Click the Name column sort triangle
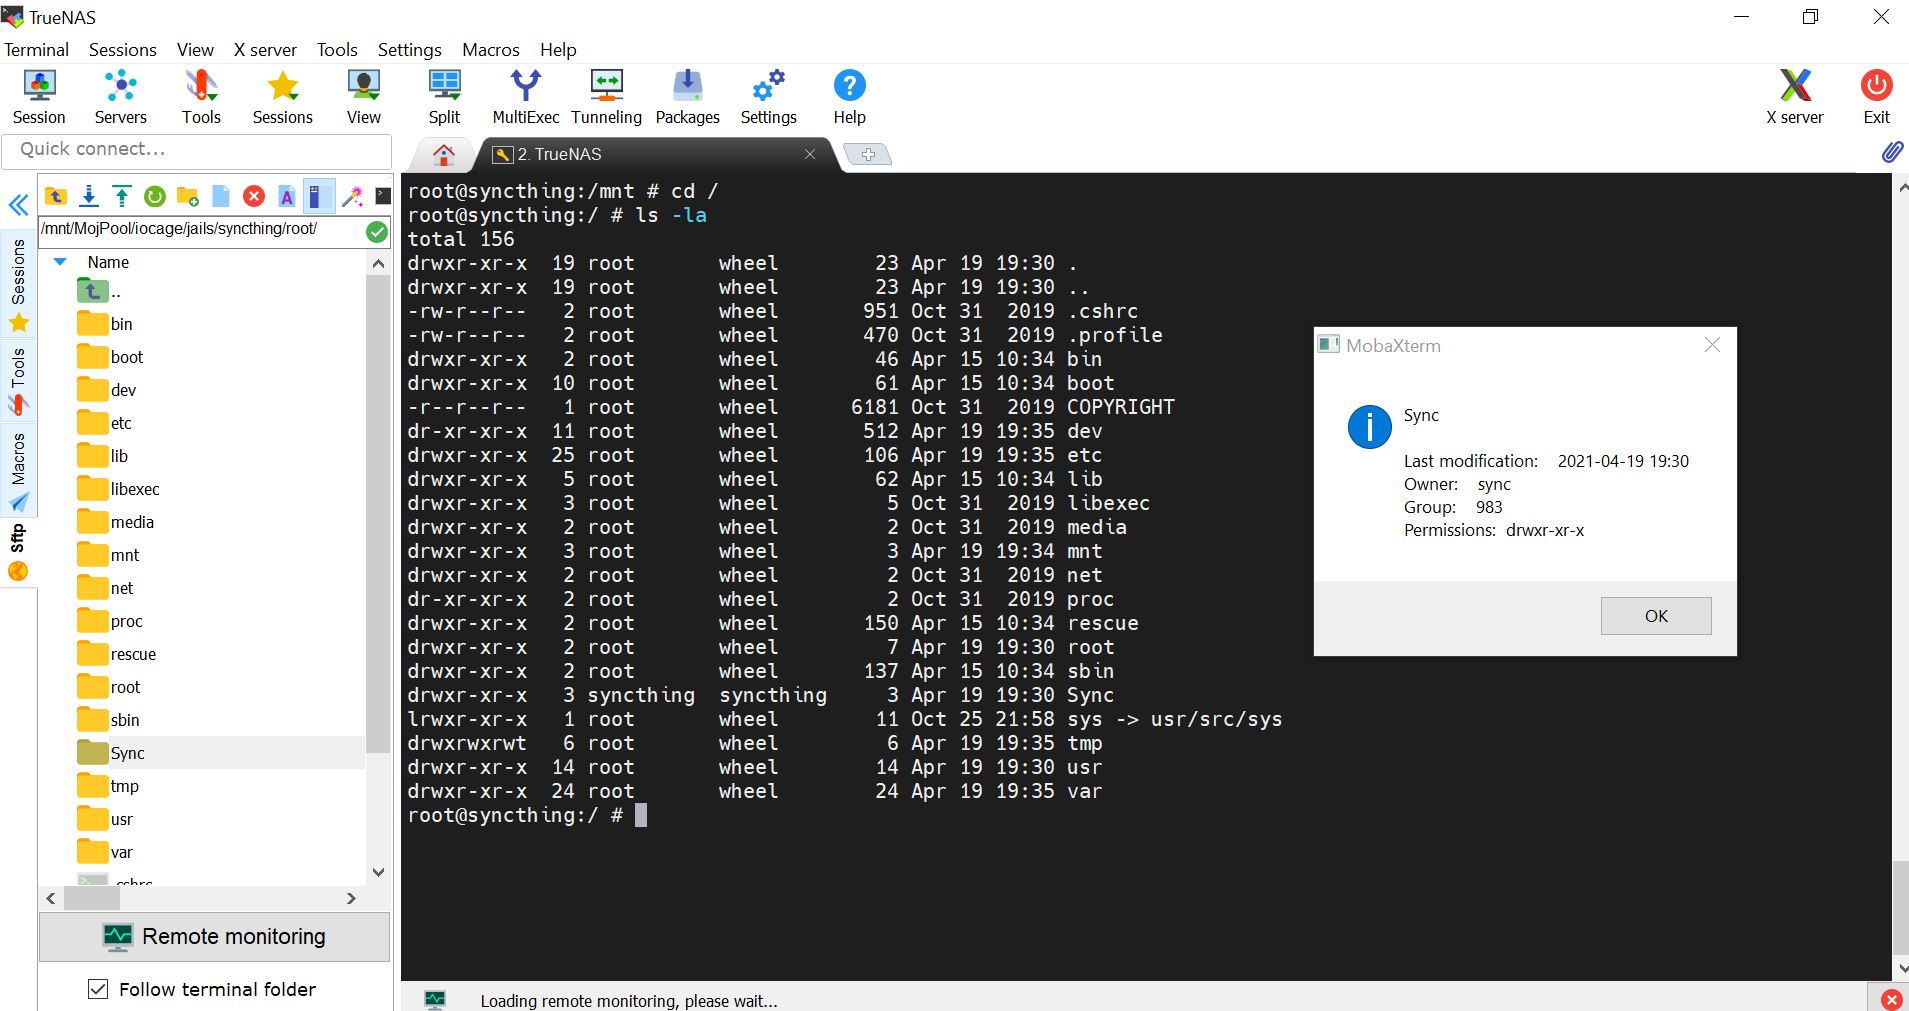 60,262
